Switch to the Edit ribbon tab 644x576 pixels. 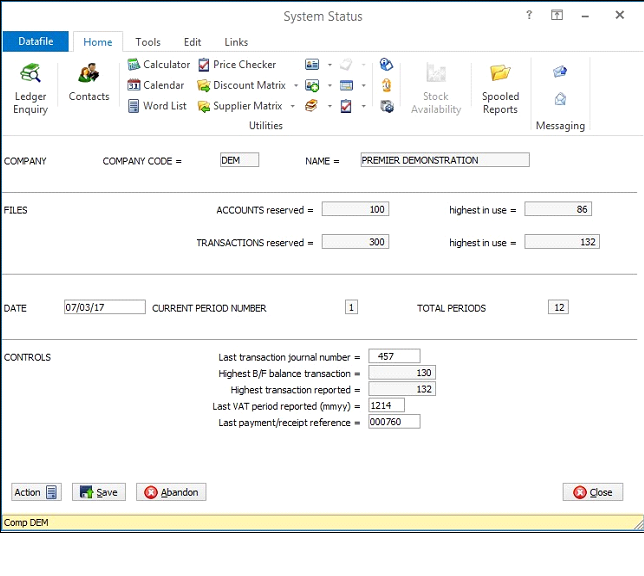click(192, 42)
